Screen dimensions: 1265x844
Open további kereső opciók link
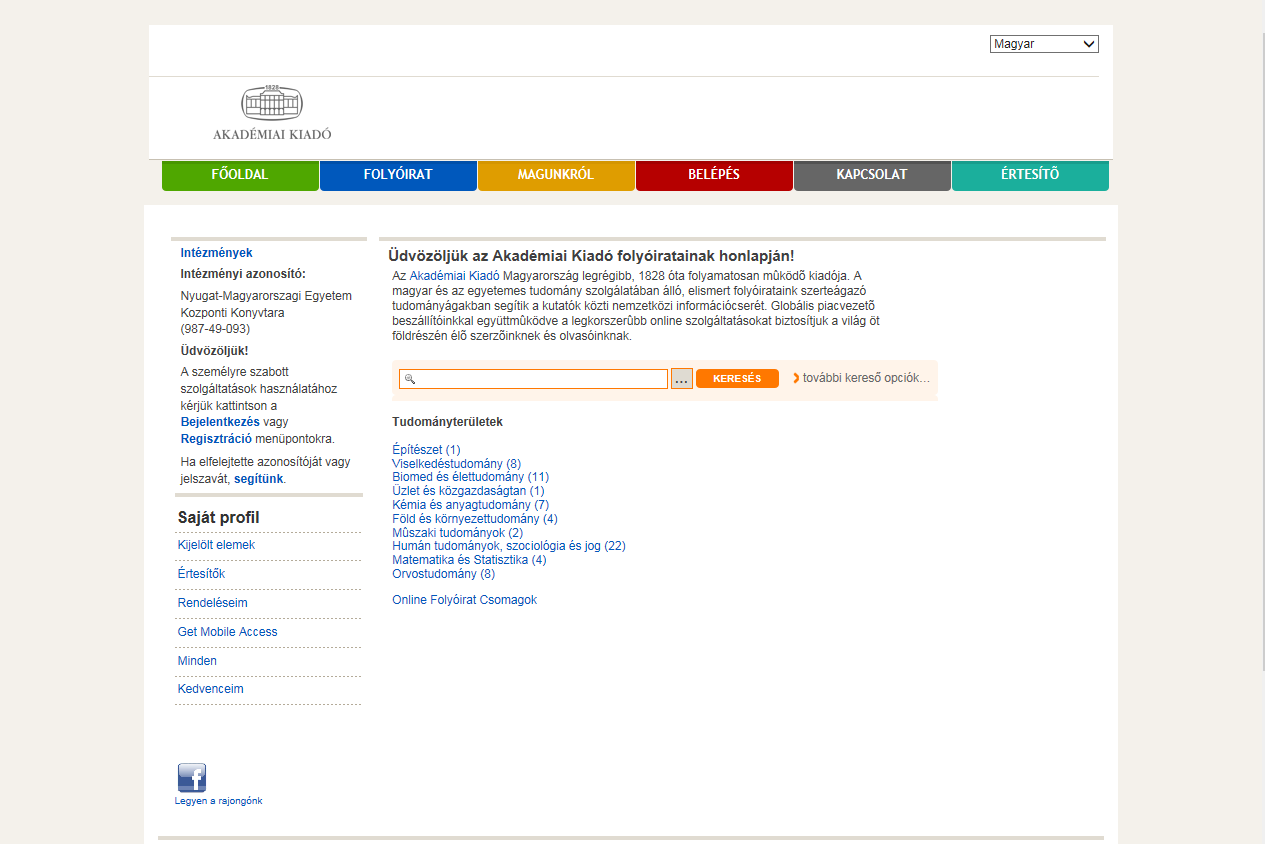(866, 378)
